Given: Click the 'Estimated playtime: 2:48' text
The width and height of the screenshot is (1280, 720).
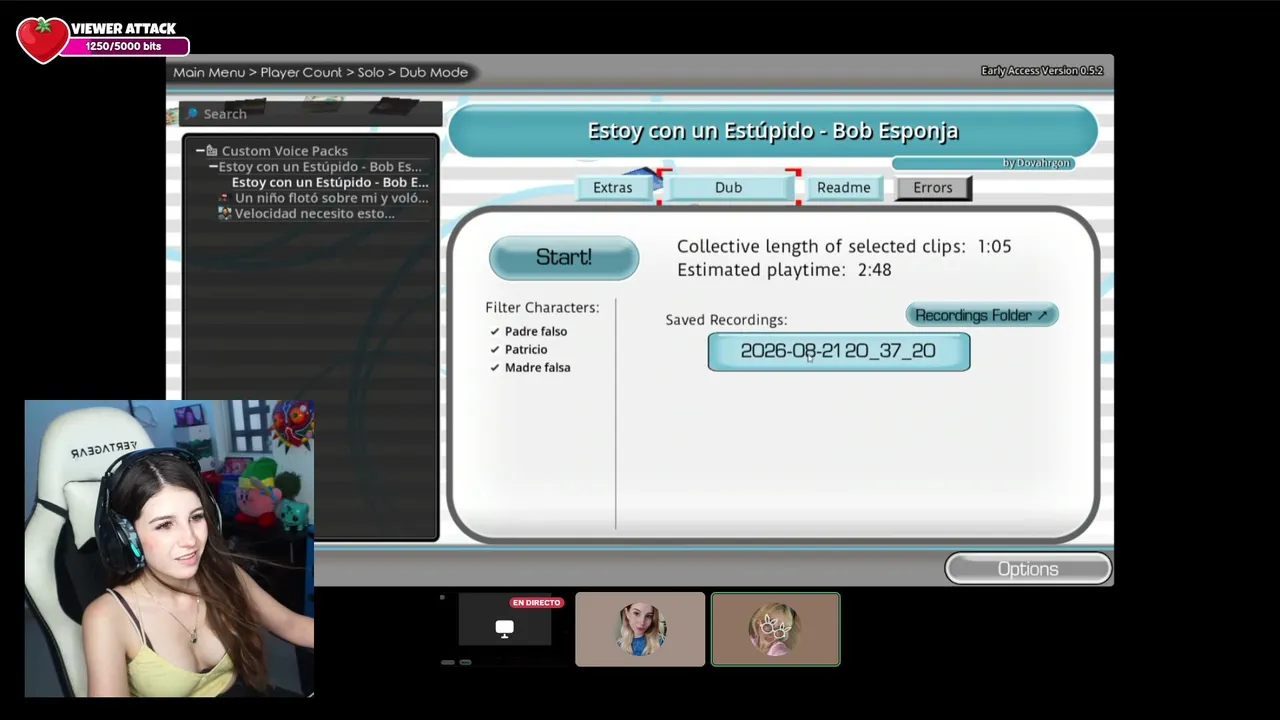Looking at the screenshot, I should [x=784, y=270].
